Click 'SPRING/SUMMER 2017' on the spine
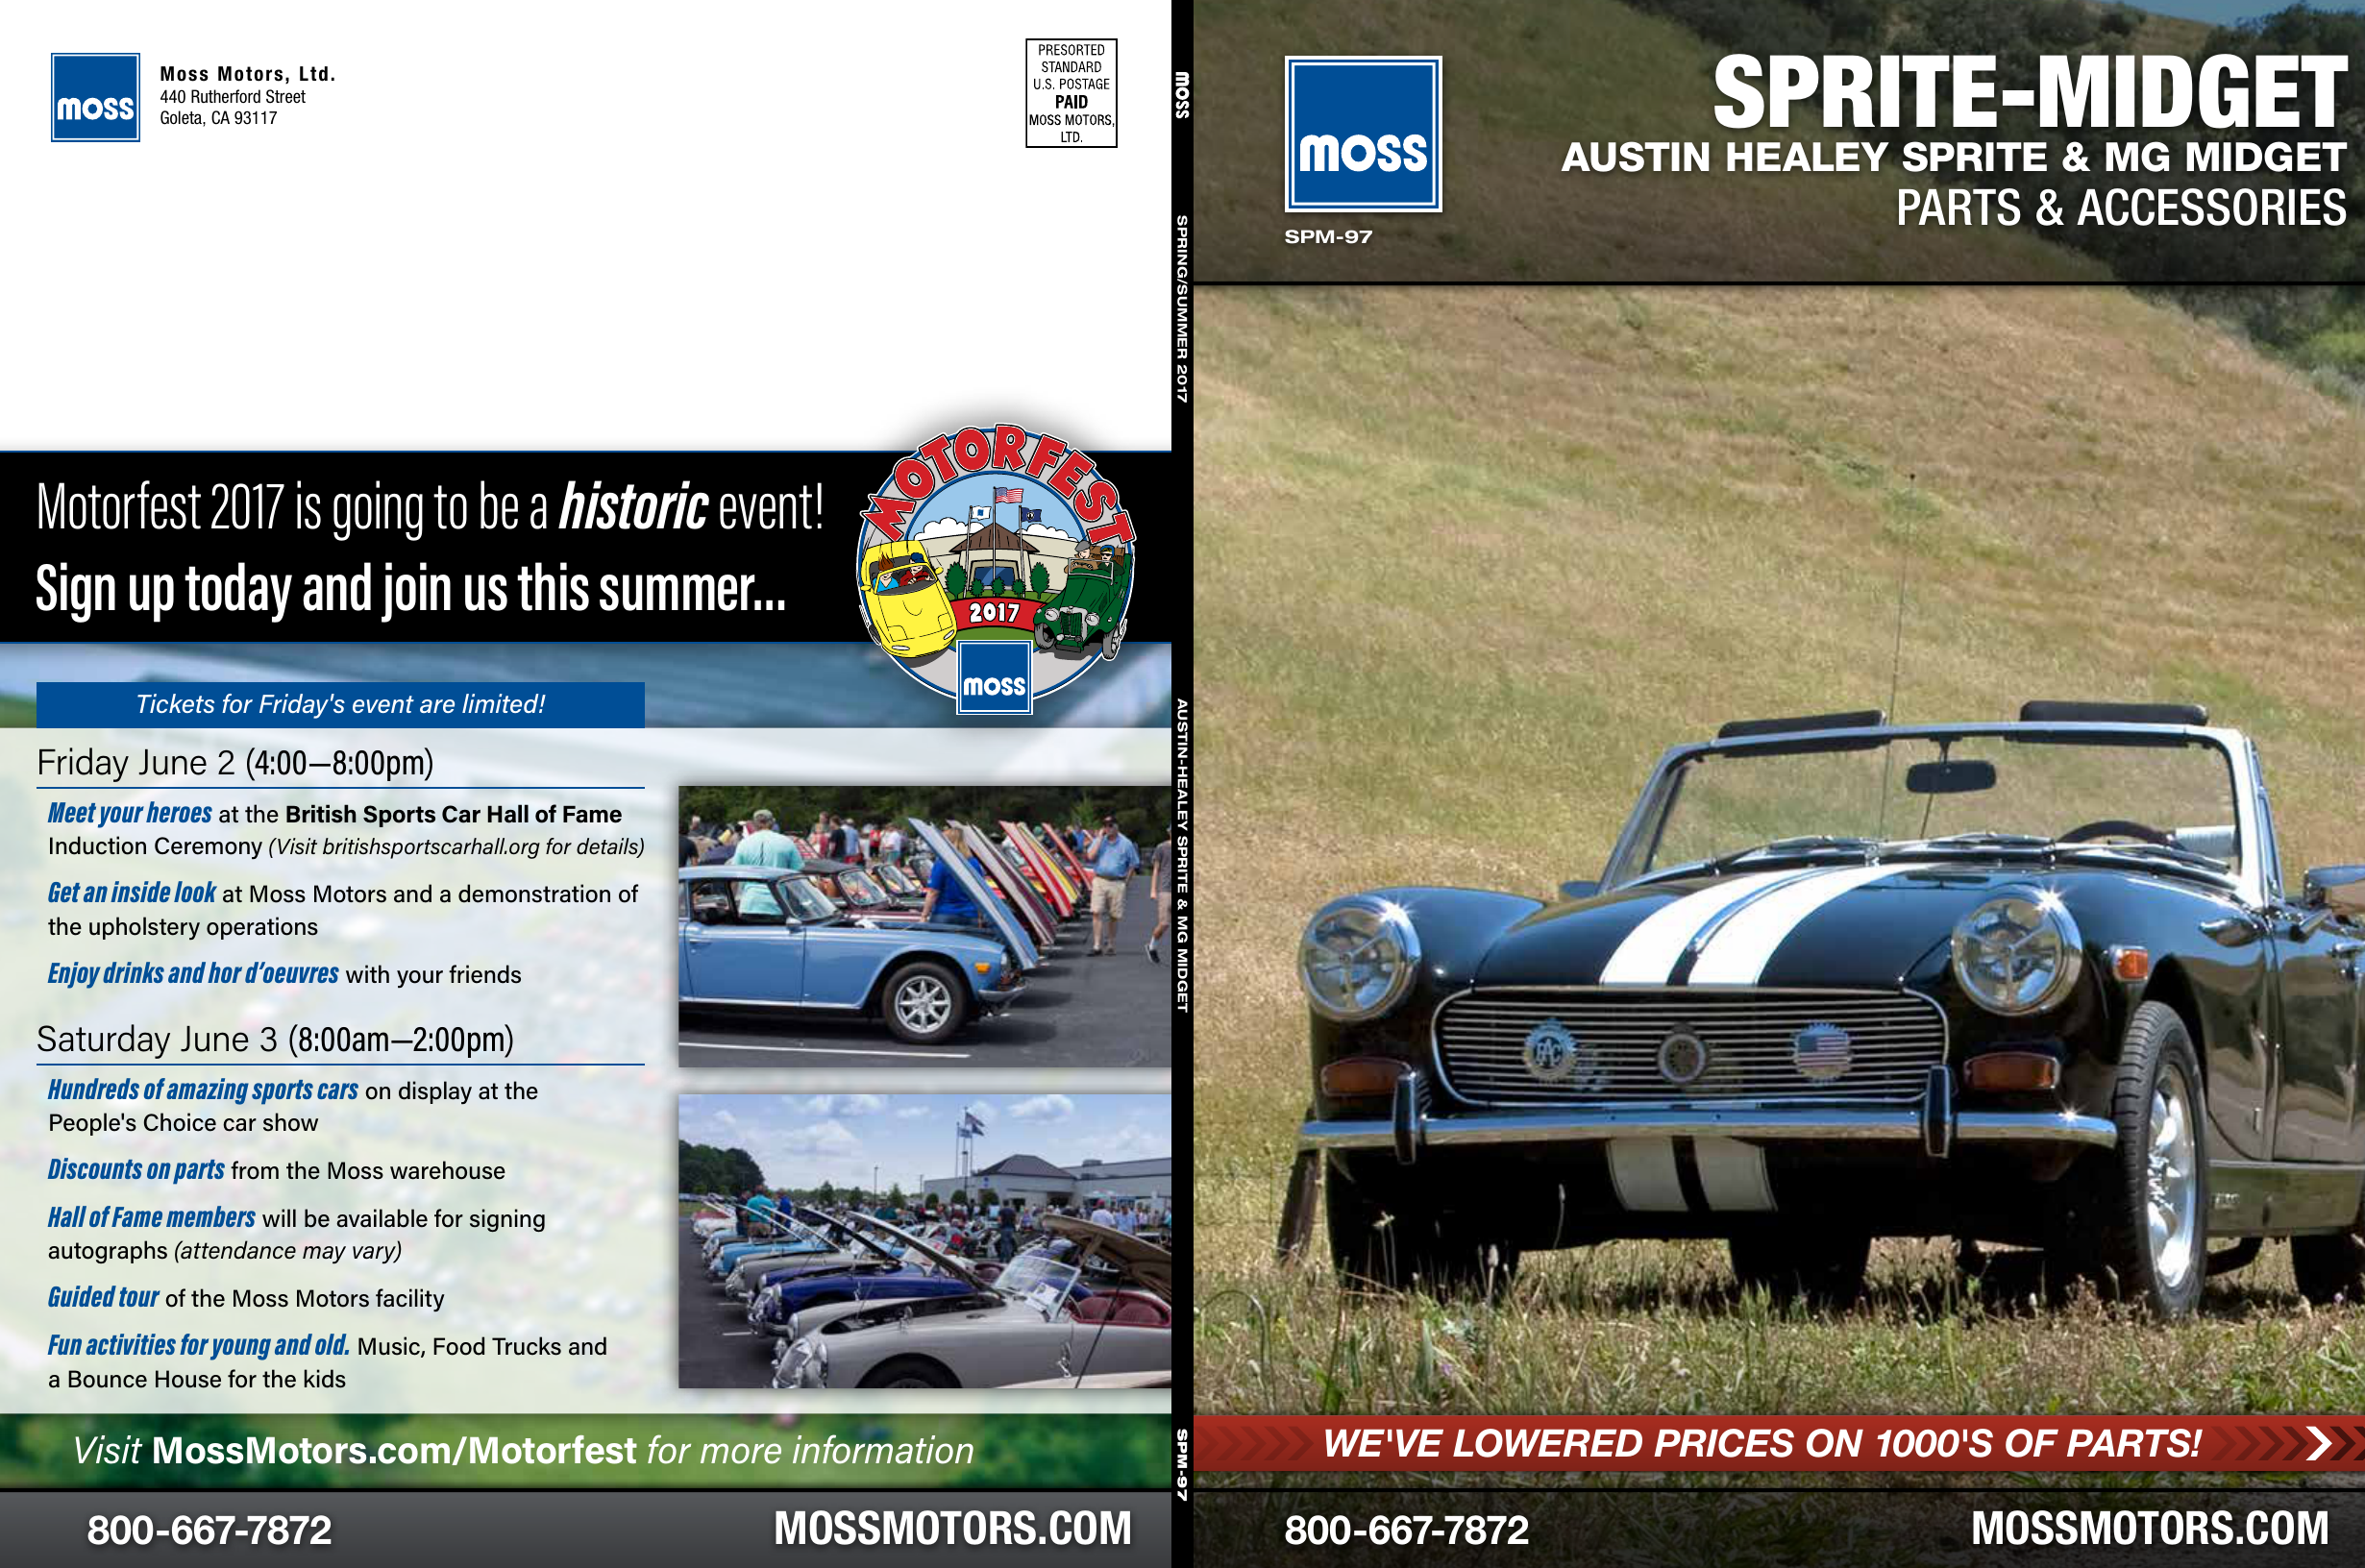2365x1568 pixels. [x=1182, y=309]
